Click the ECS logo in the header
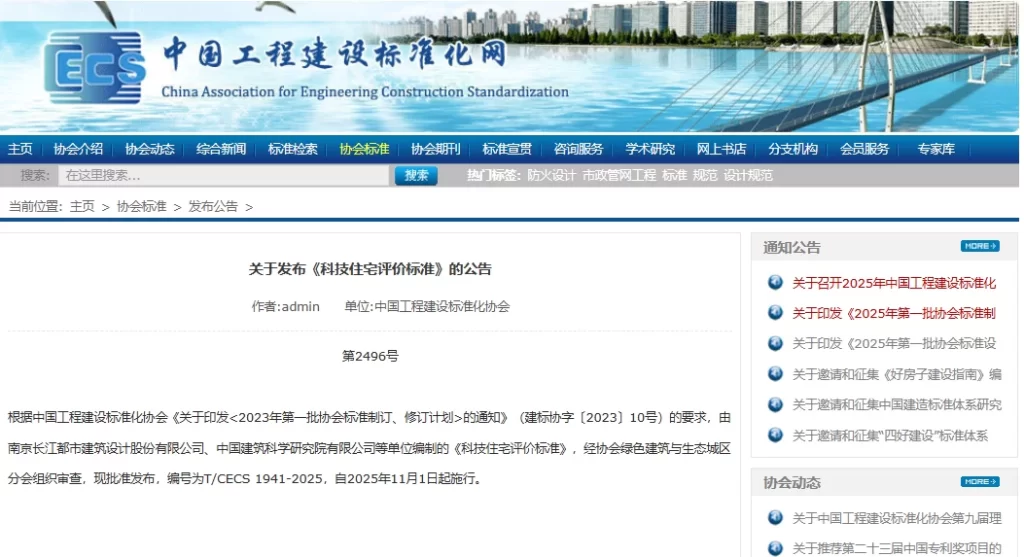This screenshot has width=1024, height=557. coord(95,67)
